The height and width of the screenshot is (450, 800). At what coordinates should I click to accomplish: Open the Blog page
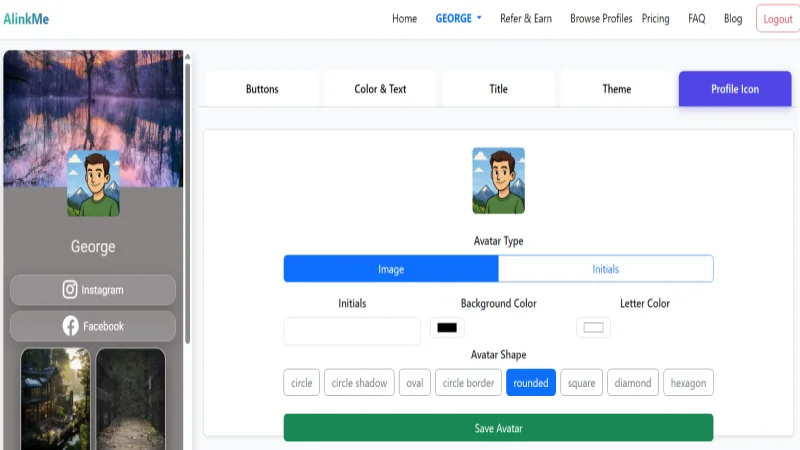pyautogui.click(x=733, y=19)
